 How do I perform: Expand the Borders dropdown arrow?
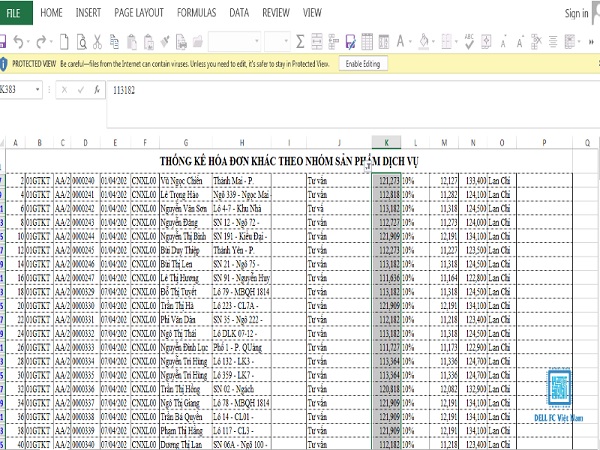point(456,41)
